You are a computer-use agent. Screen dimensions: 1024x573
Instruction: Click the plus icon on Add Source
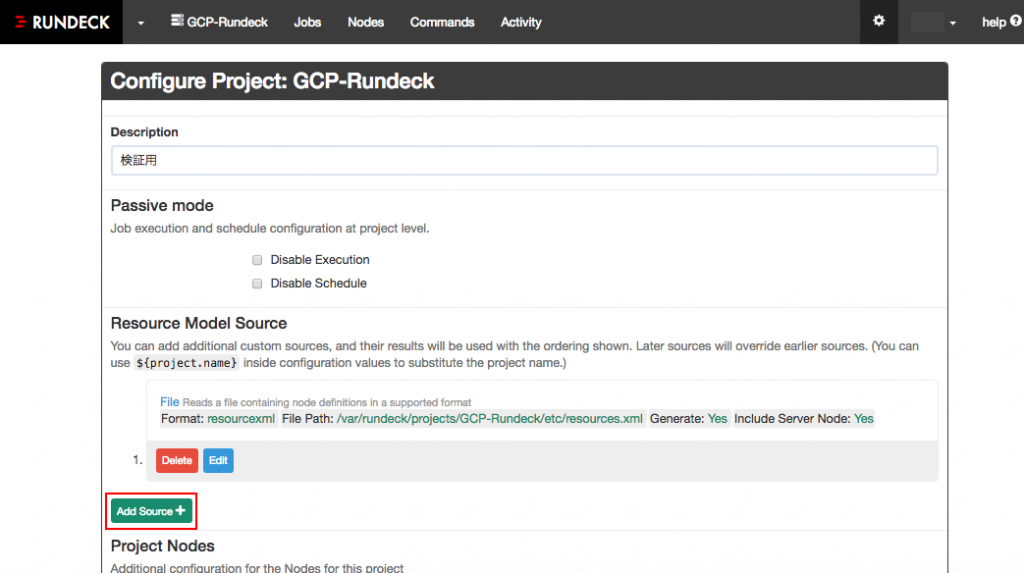coord(180,510)
